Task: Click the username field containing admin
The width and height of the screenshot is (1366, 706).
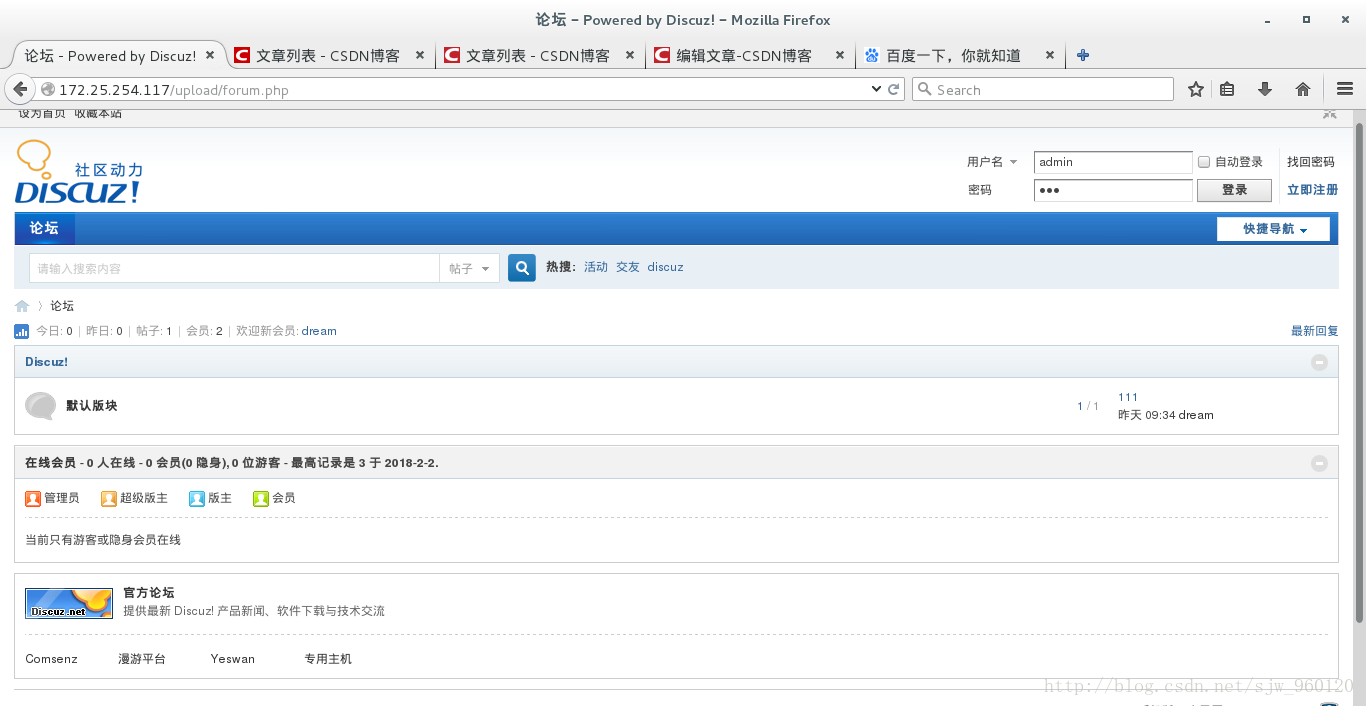Action: (1113, 162)
